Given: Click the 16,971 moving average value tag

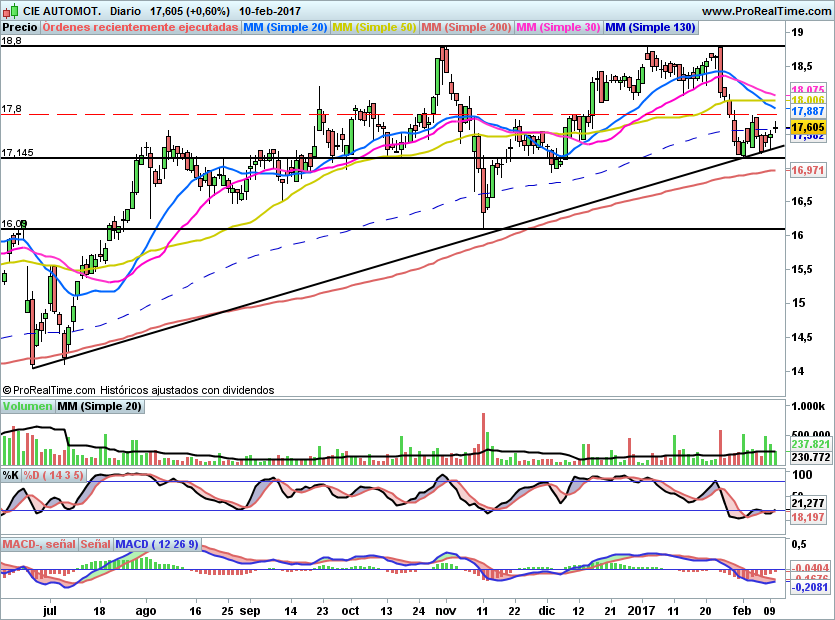Looking at the screenshot, I should (808, 170).
